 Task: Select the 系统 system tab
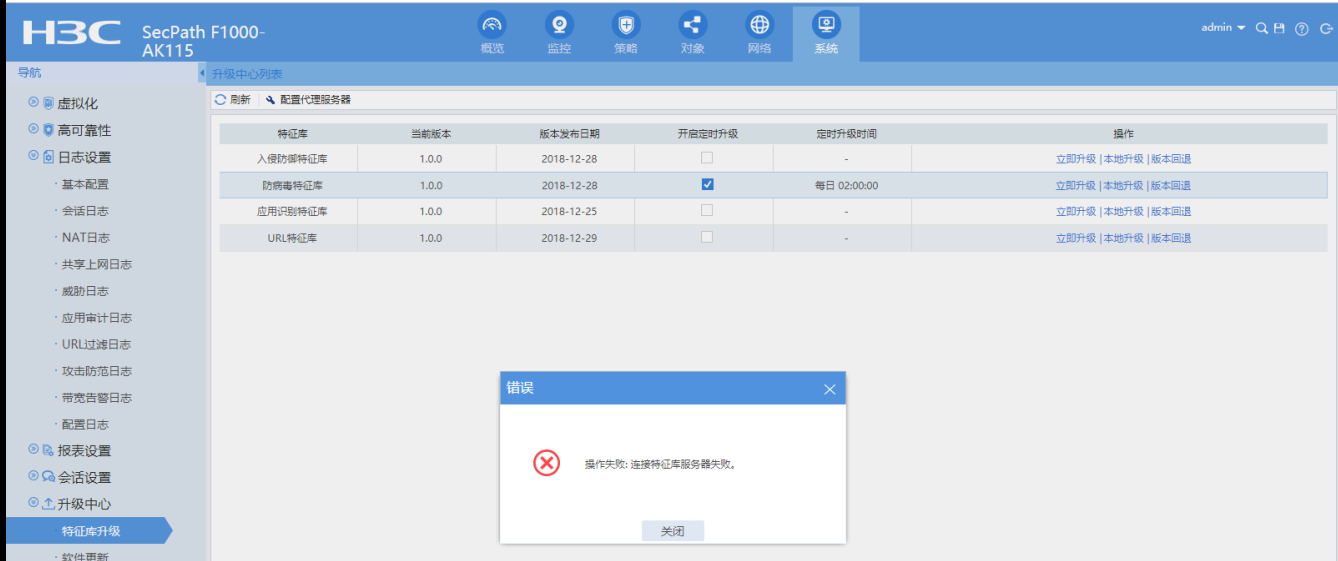tap(826, 33)
